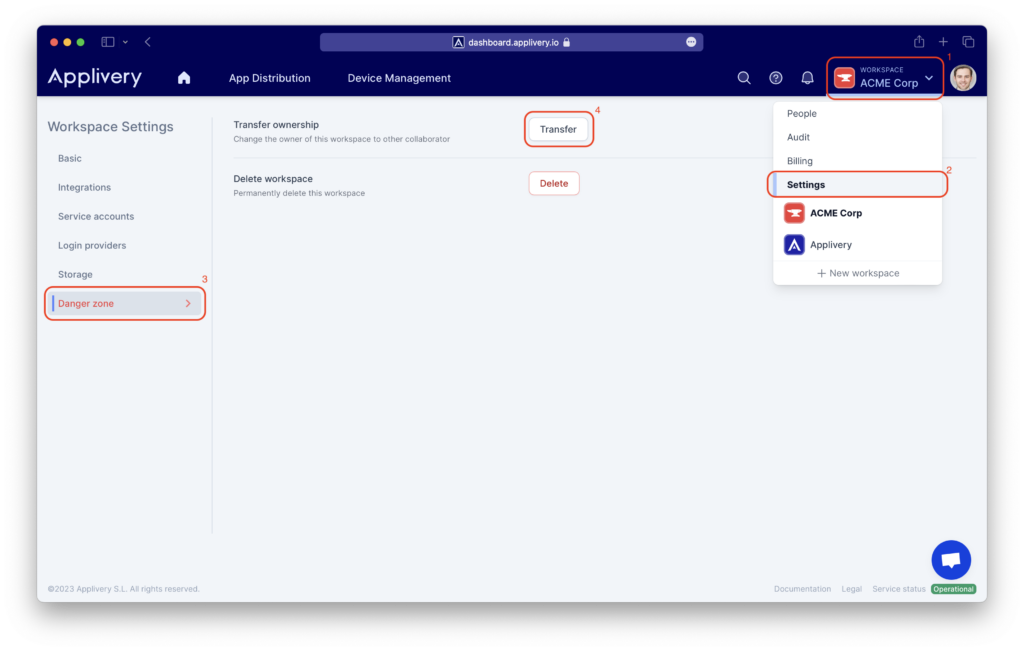The image size is (1024, 651).
Task: Switch to the Applivery workspace
Action: pos(857,245)
